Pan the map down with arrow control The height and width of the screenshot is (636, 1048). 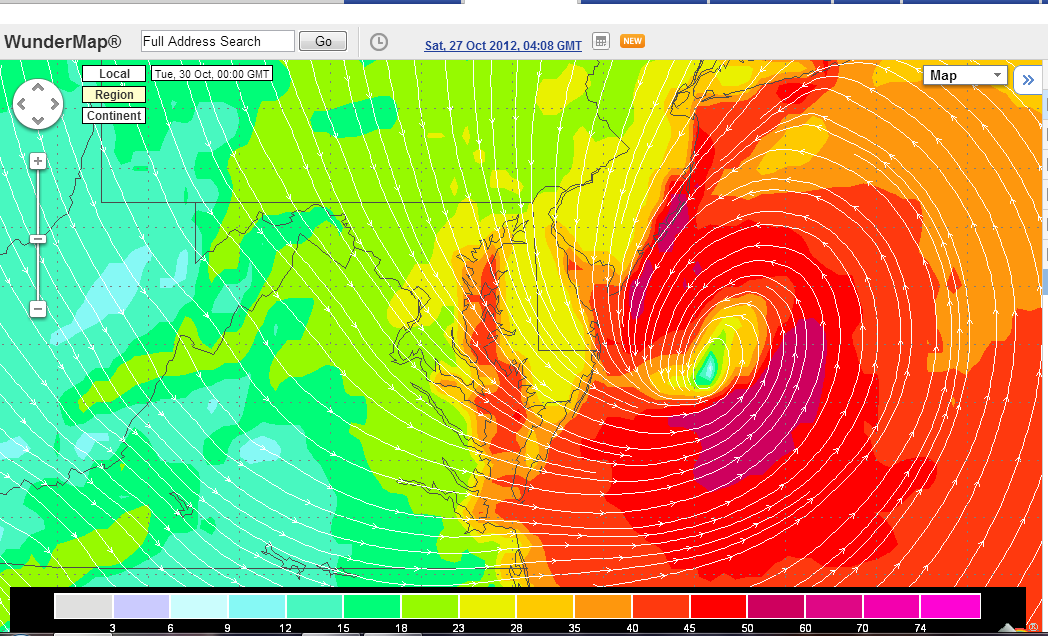click(38, 120)
